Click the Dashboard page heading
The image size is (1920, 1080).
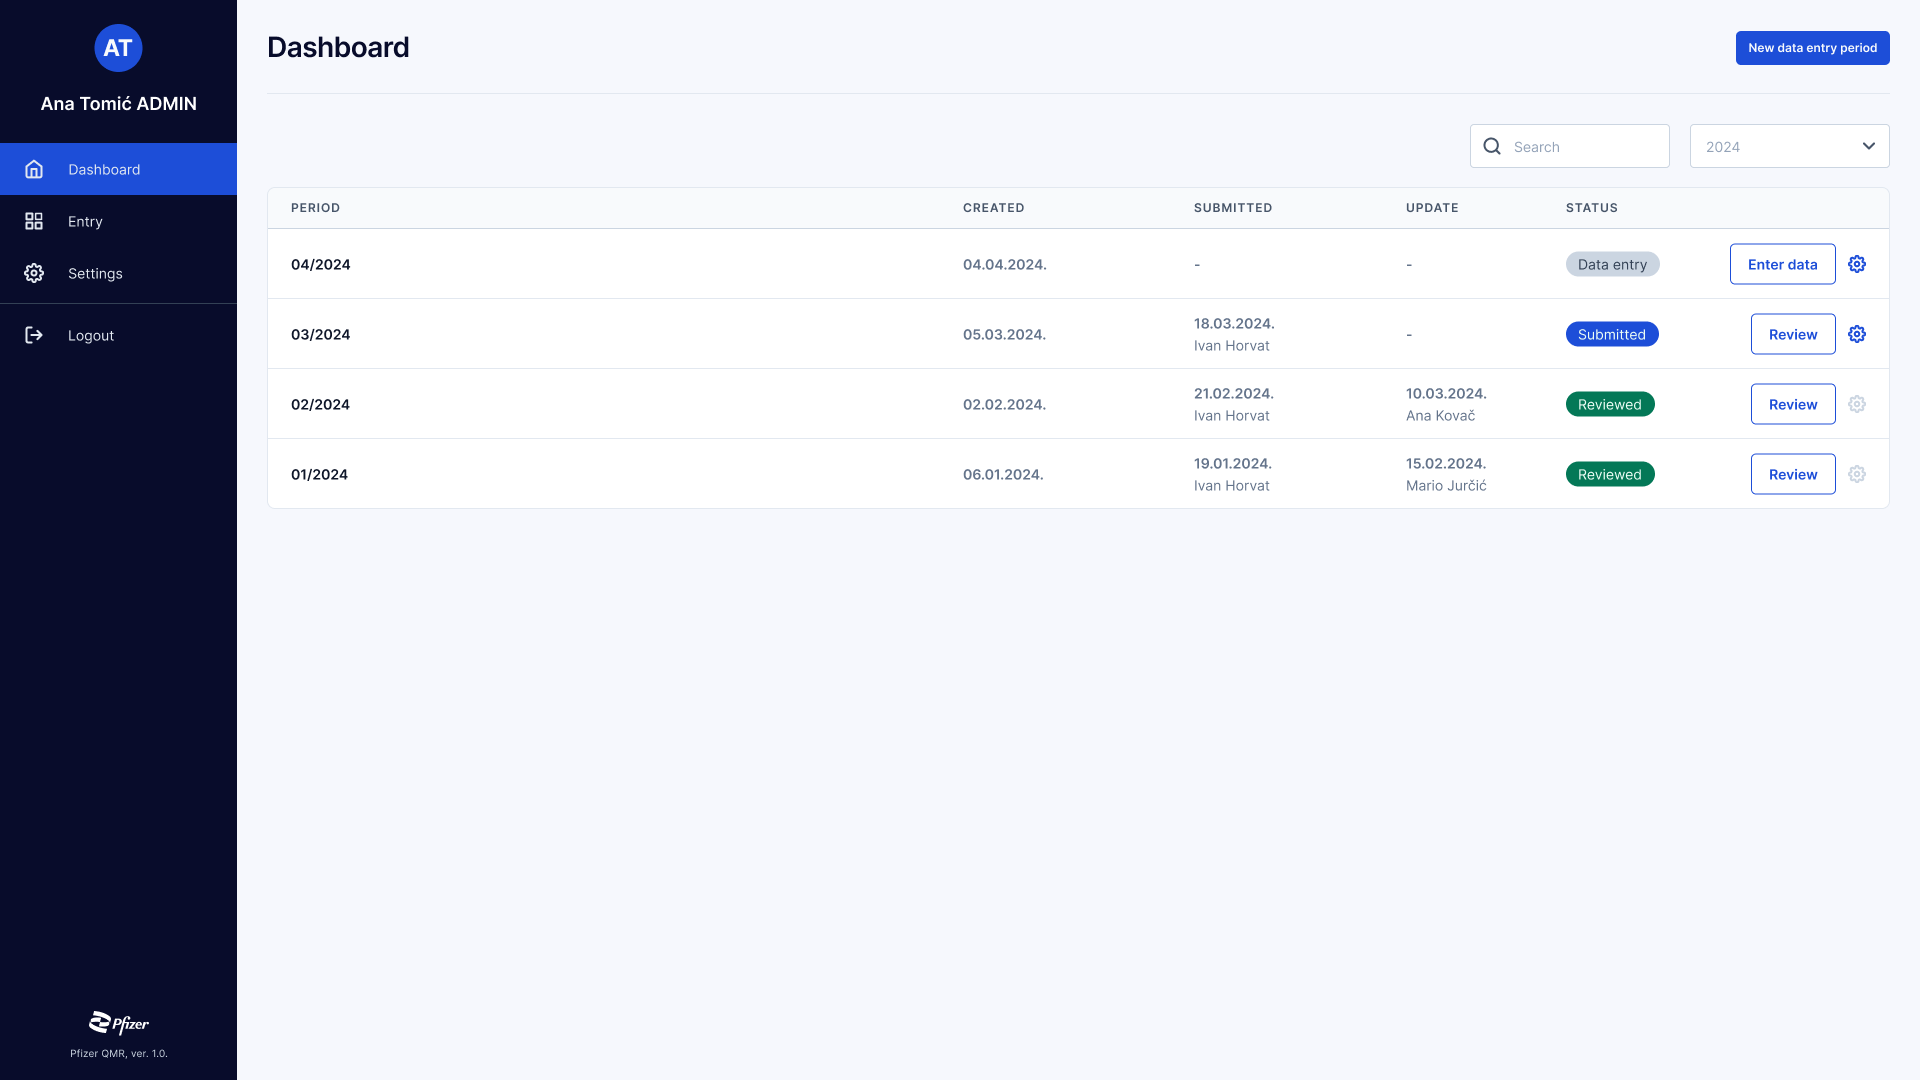(338, 47)
